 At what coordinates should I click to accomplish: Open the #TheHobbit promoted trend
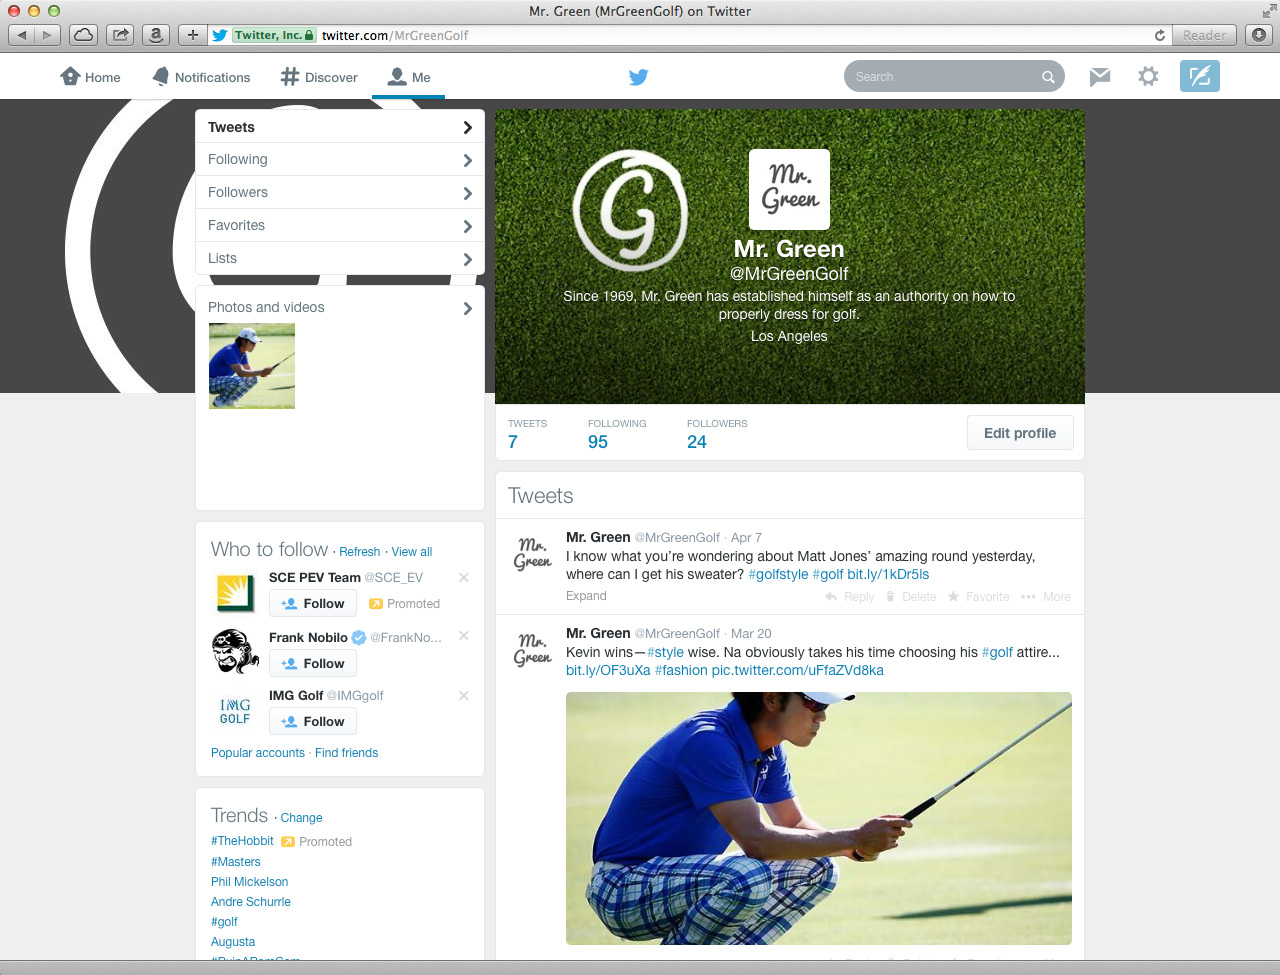pyautogui.click(x=242, y=841)
